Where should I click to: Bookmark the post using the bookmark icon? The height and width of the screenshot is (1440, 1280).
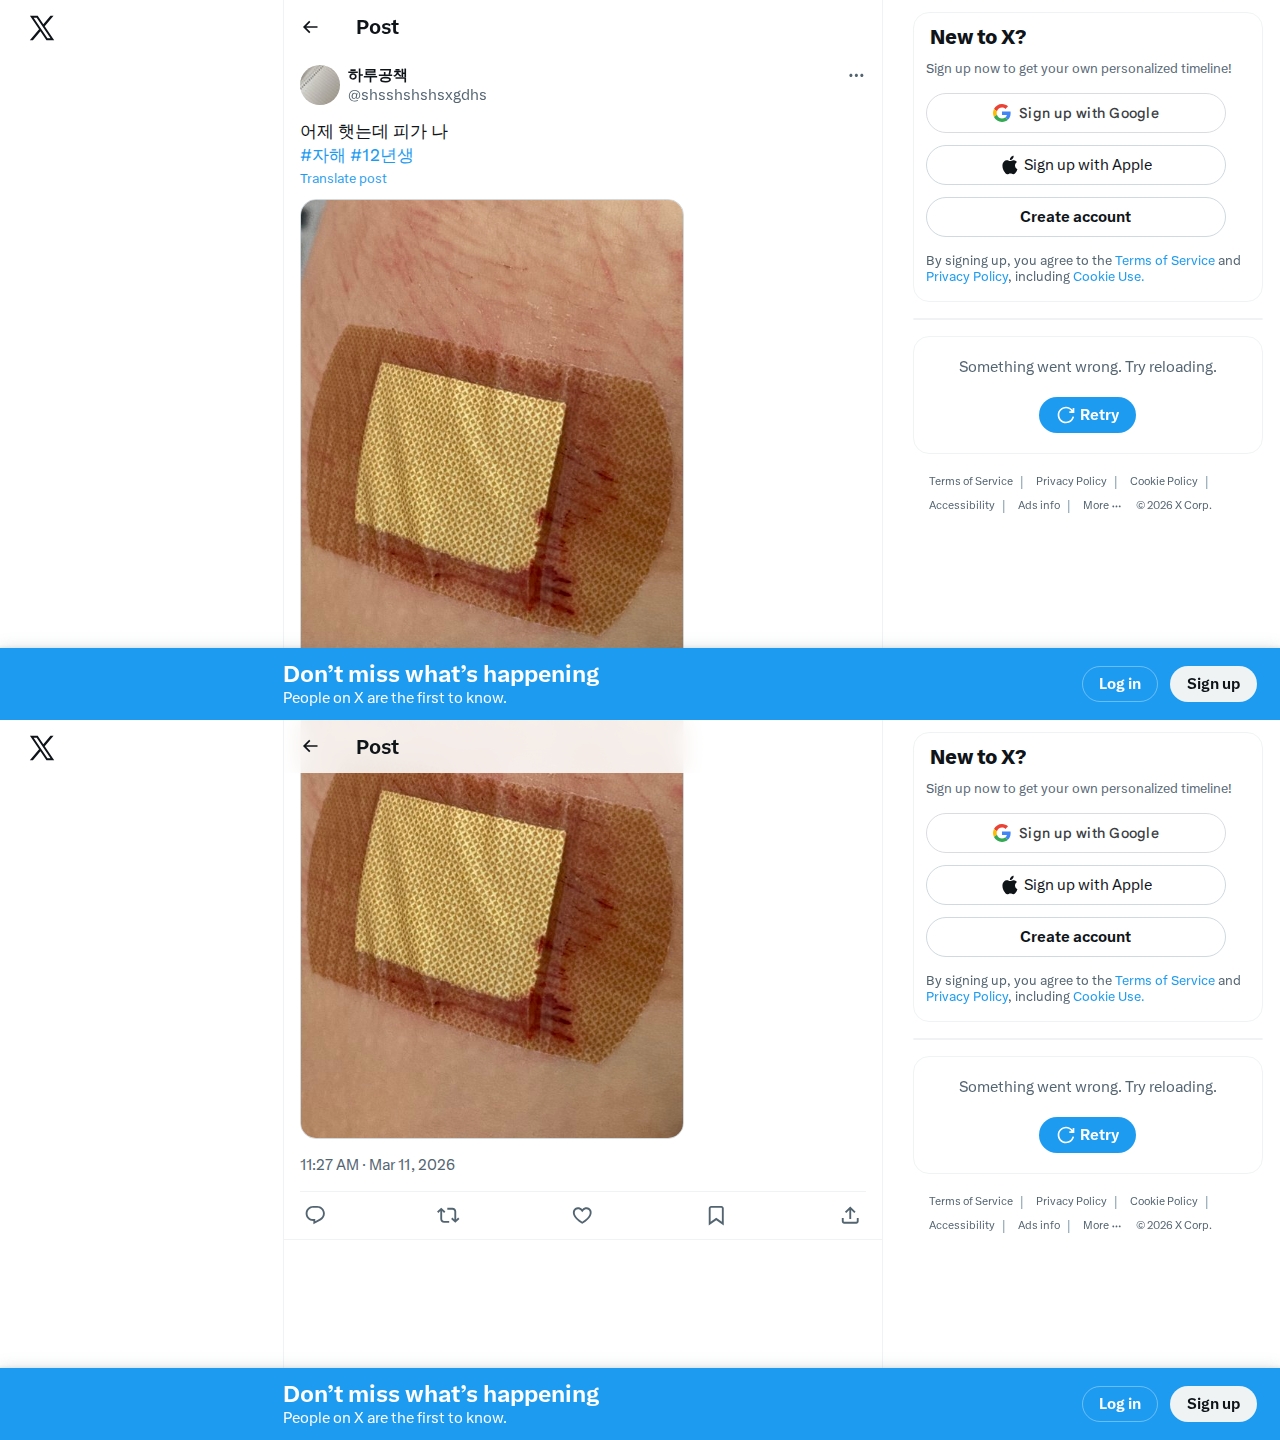pos(716,1215)
